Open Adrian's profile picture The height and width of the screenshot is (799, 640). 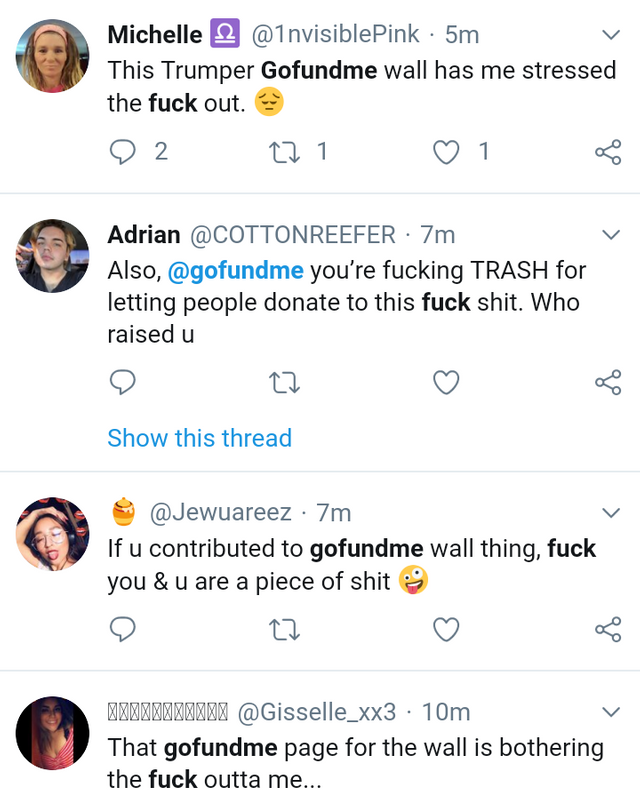click(x=52, y=256)
